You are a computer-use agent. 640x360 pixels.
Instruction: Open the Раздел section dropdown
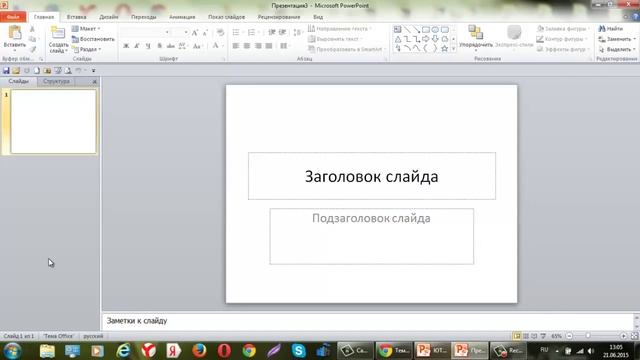[87, 49]
